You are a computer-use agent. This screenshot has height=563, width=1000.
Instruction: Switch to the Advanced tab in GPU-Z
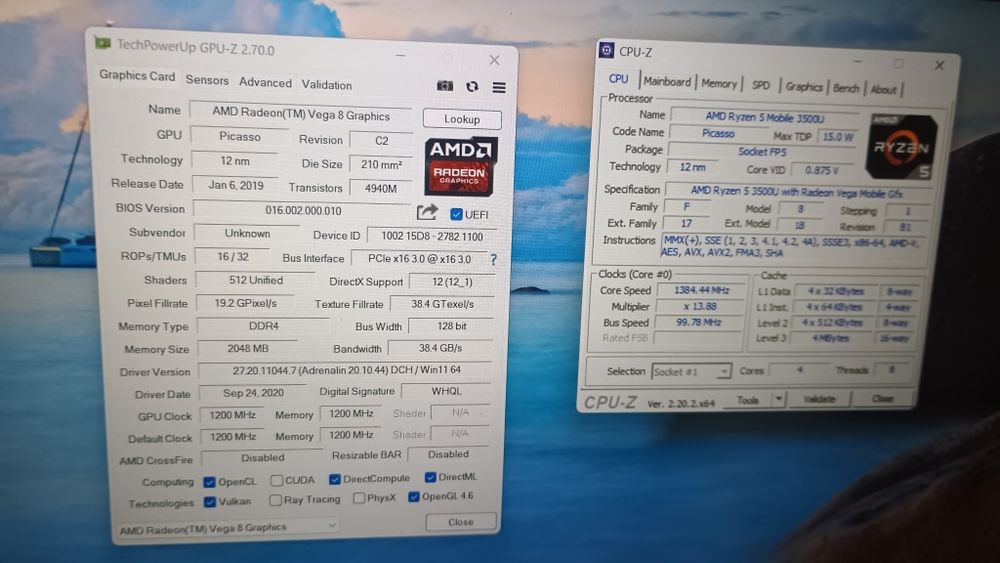pos(265,82)
